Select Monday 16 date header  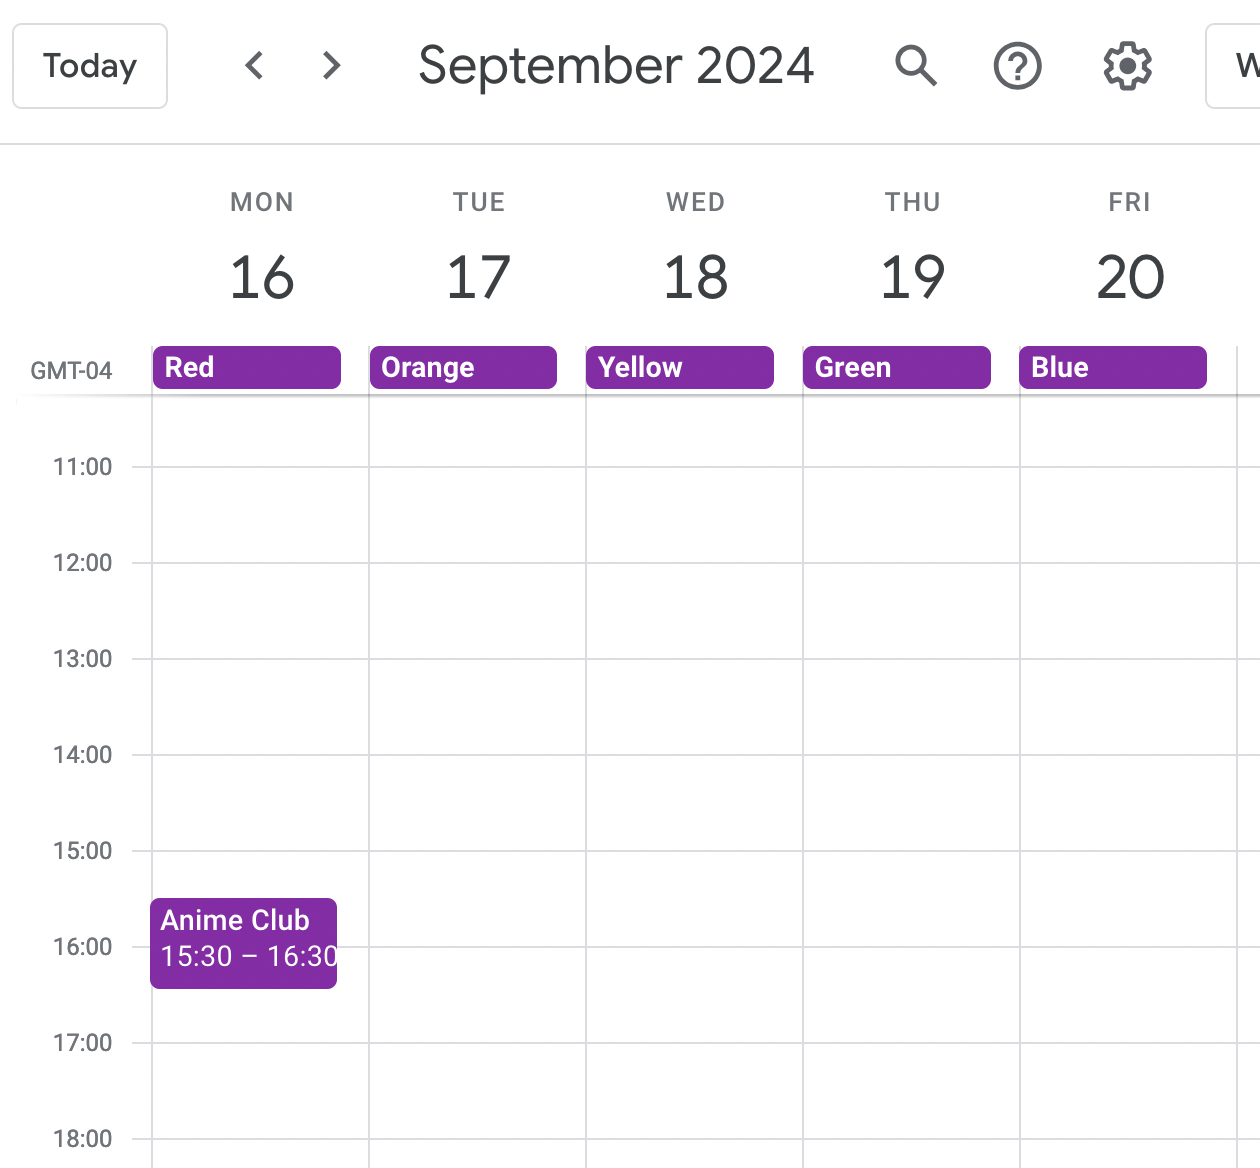point(262,277)
